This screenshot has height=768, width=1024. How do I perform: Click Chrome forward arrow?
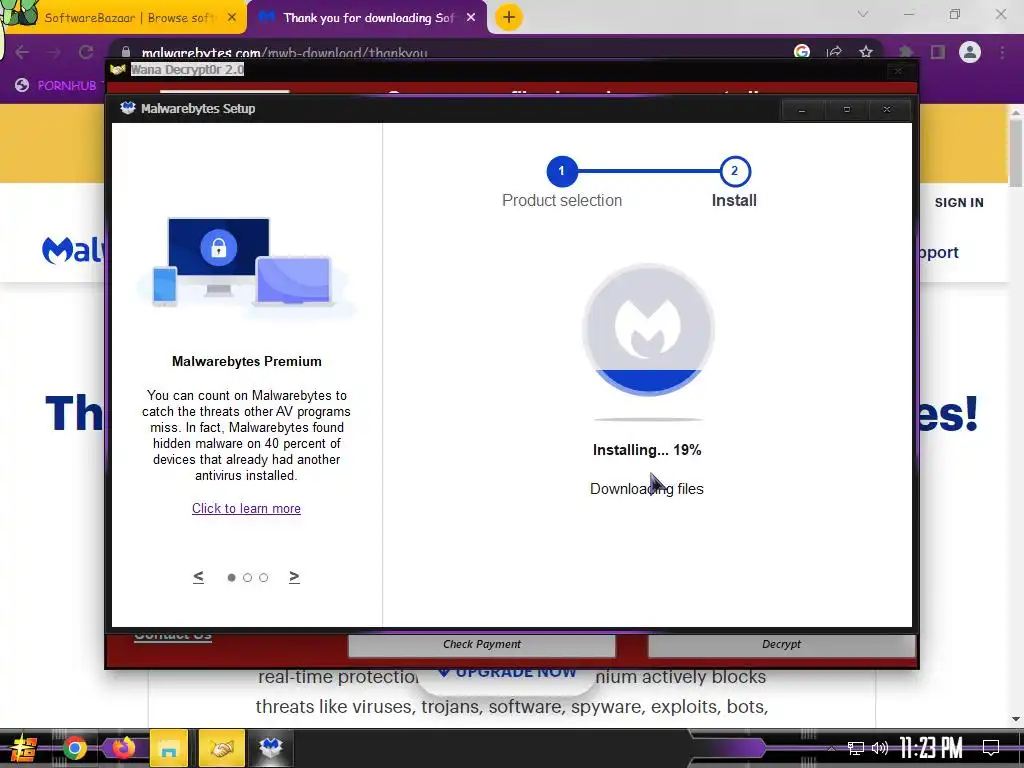click(x=54, y=52)
